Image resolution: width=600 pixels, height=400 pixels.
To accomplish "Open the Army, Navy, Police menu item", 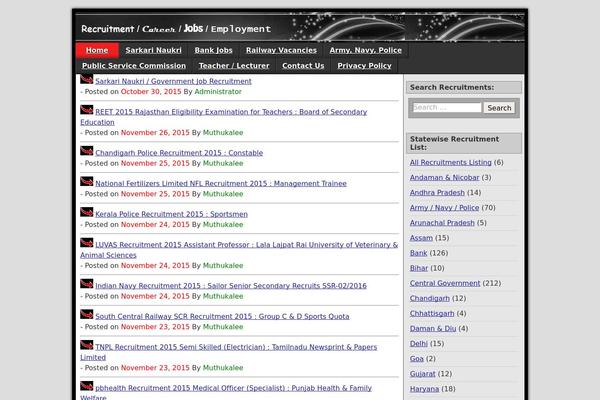I will [365, 50].
